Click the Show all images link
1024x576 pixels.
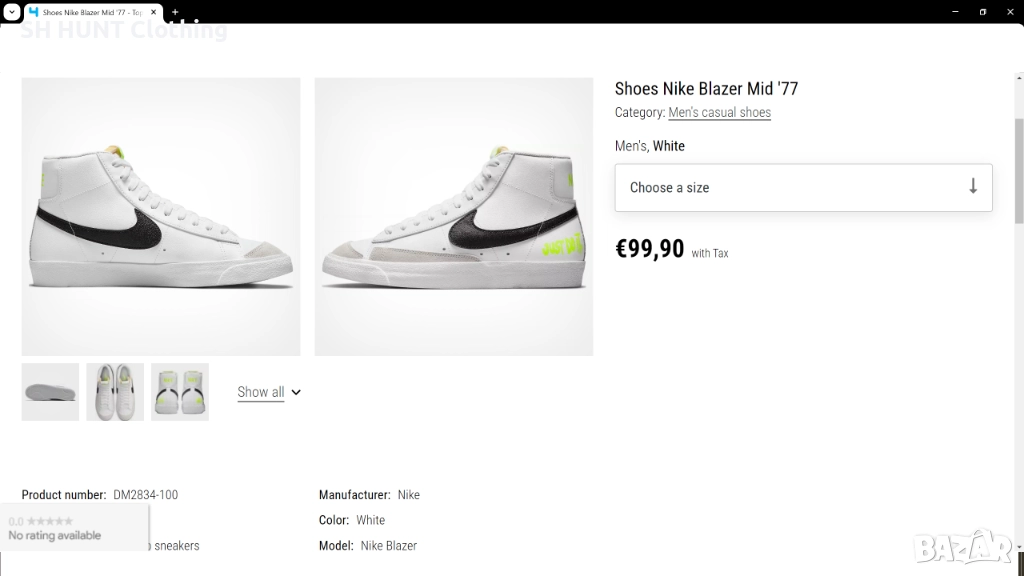tap(260, 392)
